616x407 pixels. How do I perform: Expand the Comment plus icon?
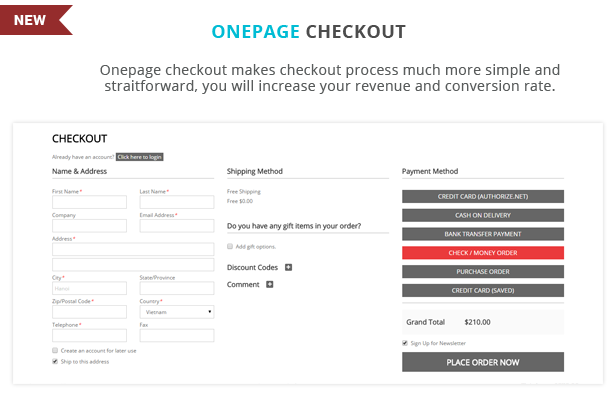point(270,284)
